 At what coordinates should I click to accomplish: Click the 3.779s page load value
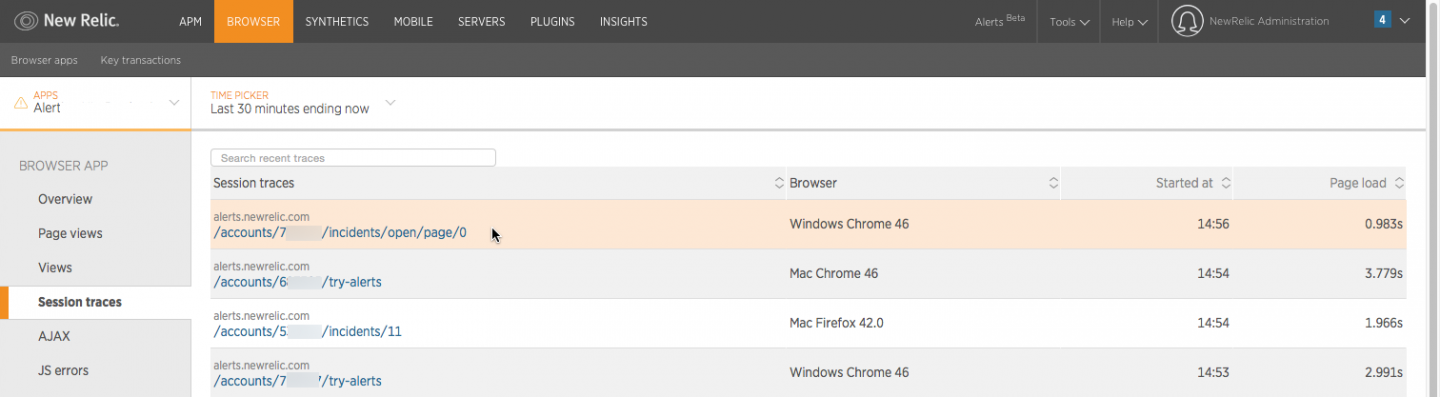[1384, 273]
